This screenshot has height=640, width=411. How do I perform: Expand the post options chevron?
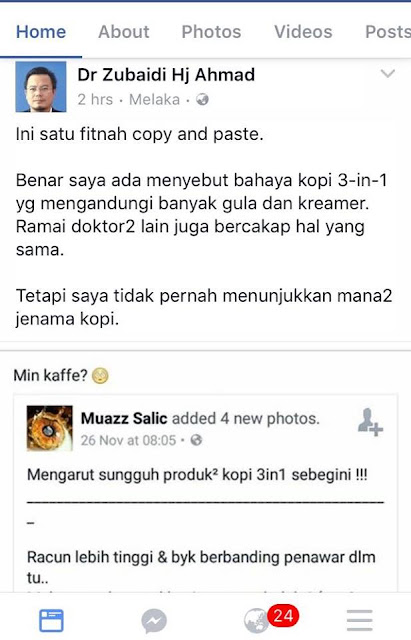click(x=387, y=73)
